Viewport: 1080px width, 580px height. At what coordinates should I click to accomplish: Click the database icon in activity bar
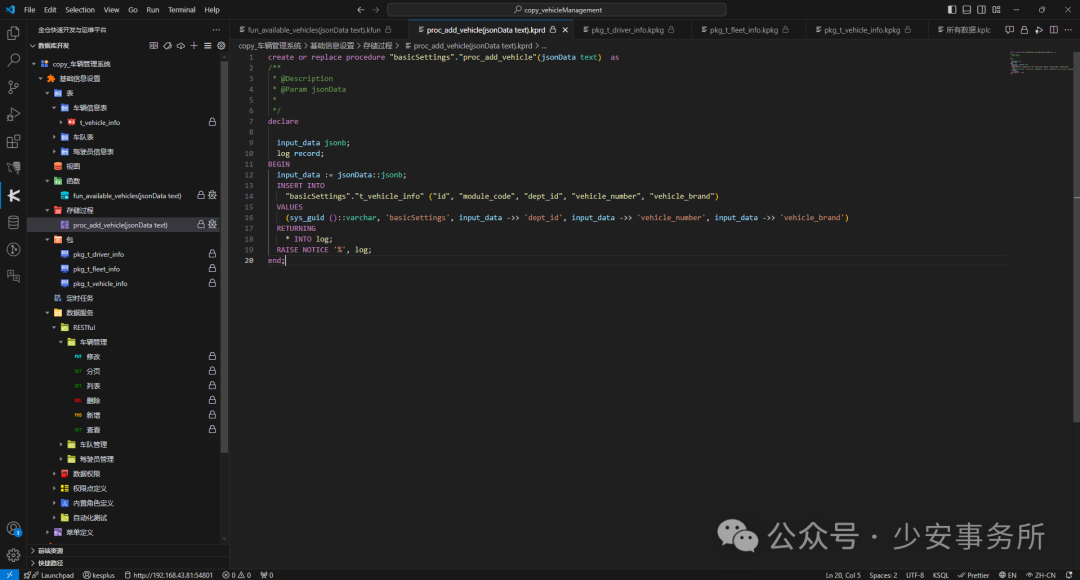(13, 222)
